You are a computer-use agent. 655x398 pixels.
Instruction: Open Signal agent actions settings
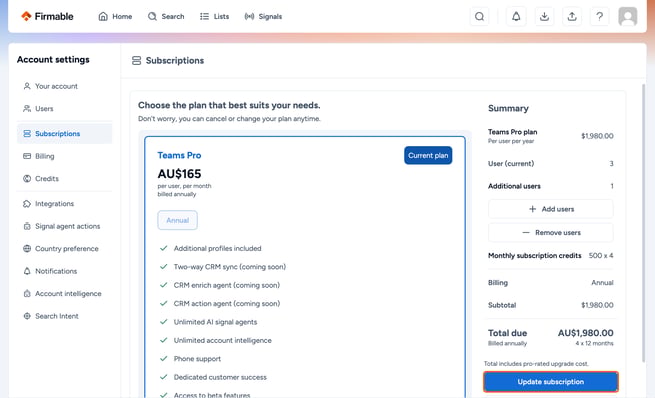tap(64, 226)
